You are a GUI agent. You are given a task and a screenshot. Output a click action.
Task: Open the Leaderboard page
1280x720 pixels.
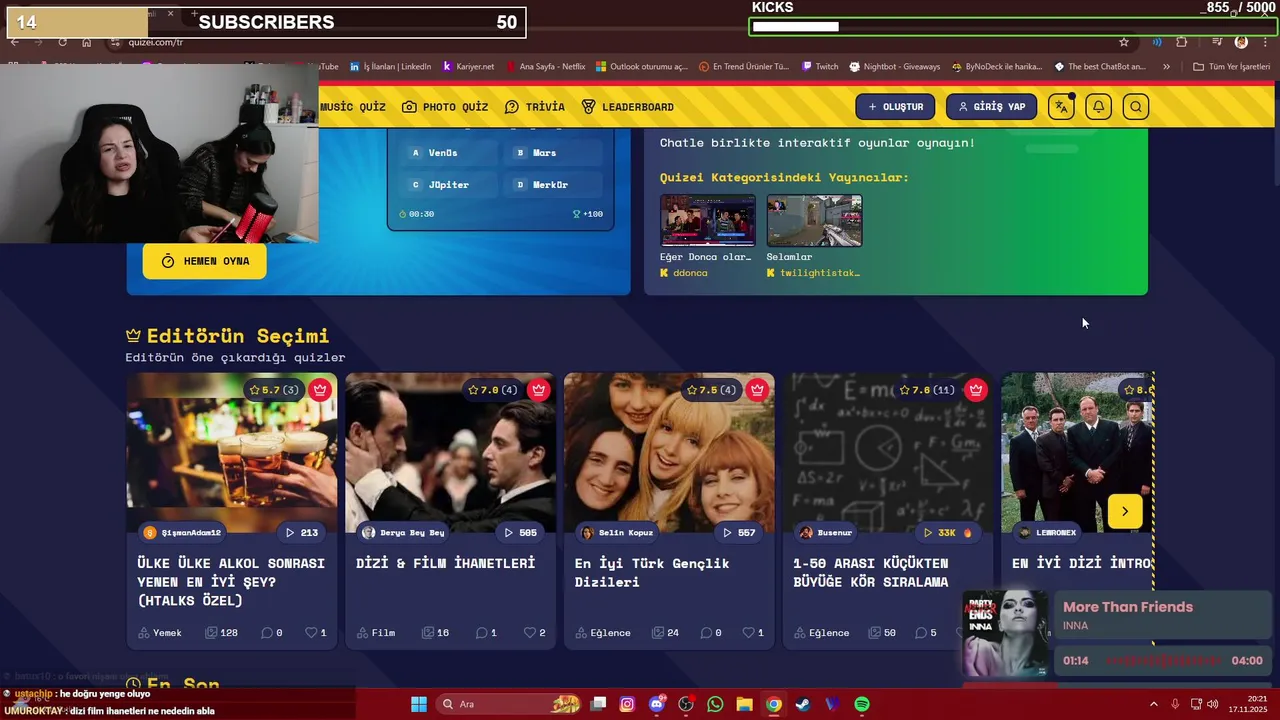click(627, 107)
